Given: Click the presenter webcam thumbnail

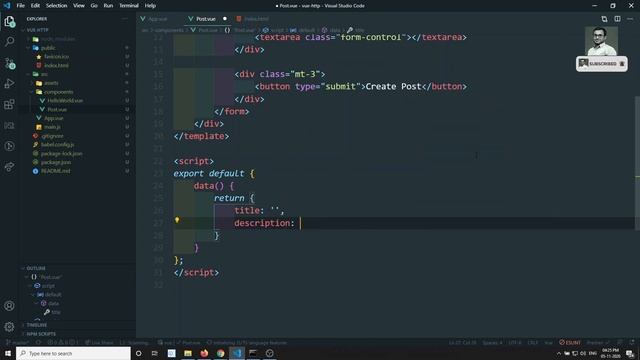Looking at the screenshot, I should point(602,41).
